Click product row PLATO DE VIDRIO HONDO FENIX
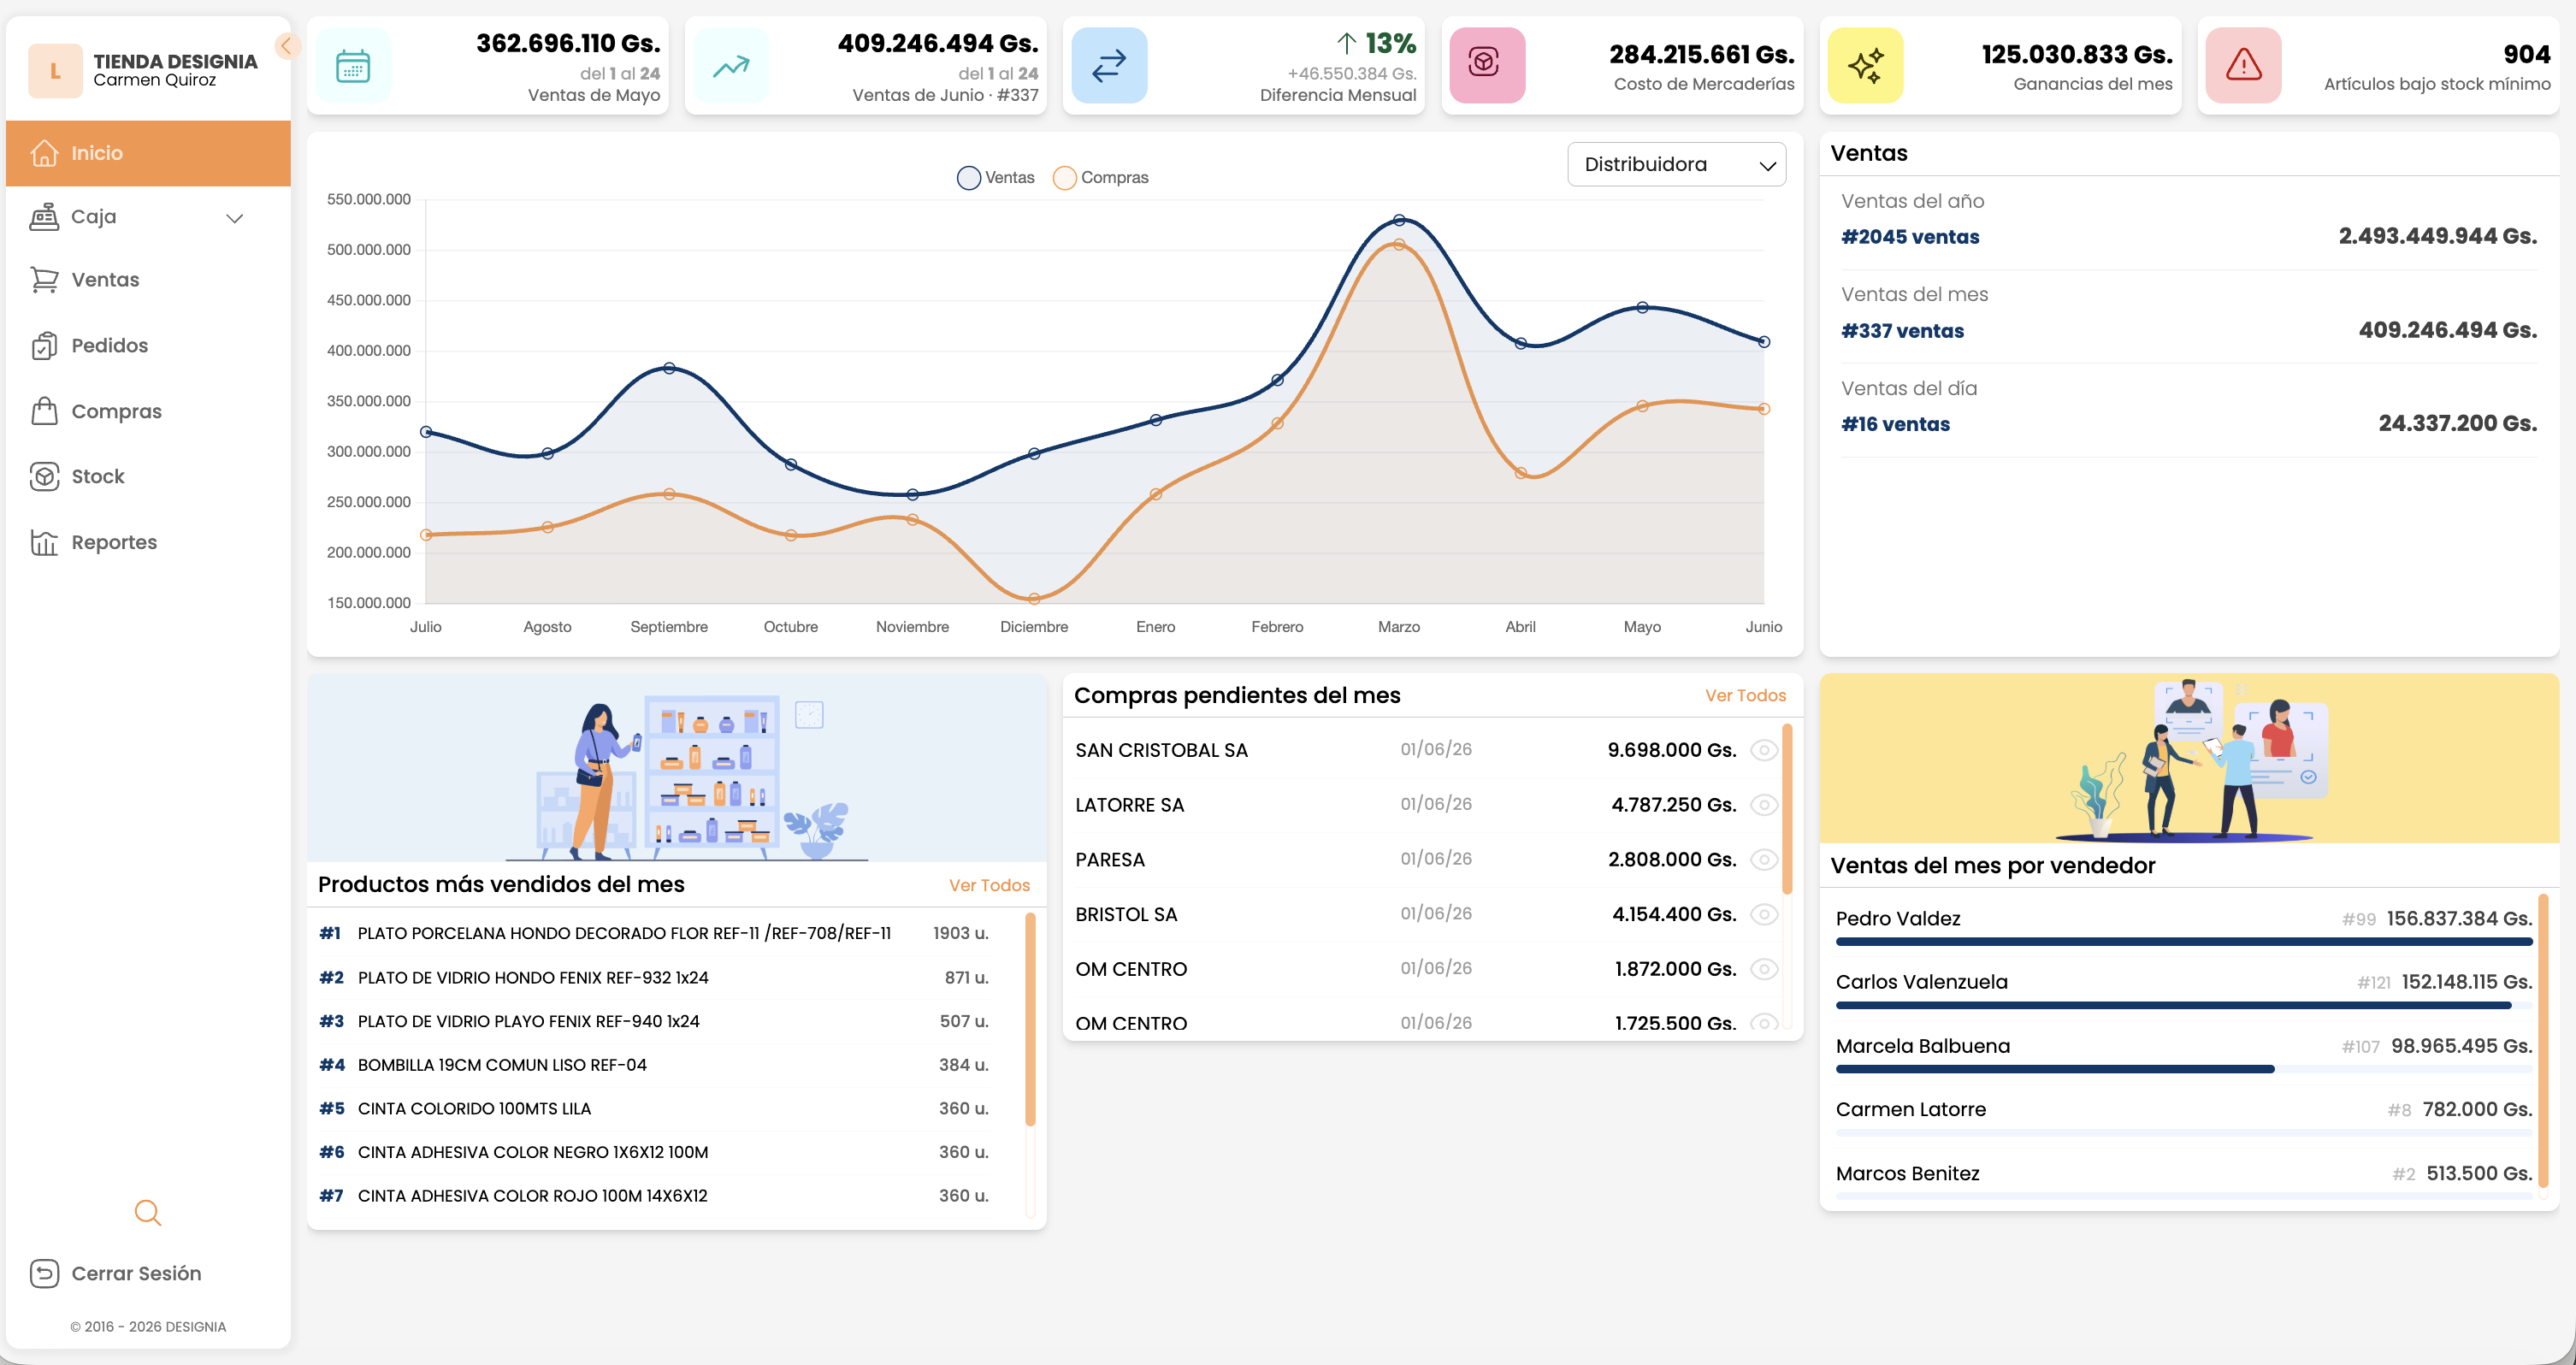 (653, 978)
